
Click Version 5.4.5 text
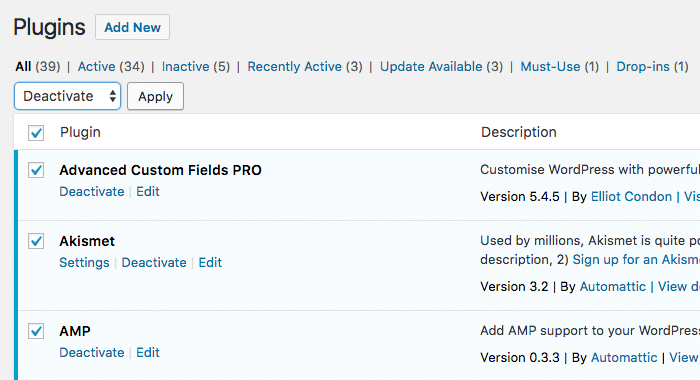pyautogui.click(x=520, y=197)
